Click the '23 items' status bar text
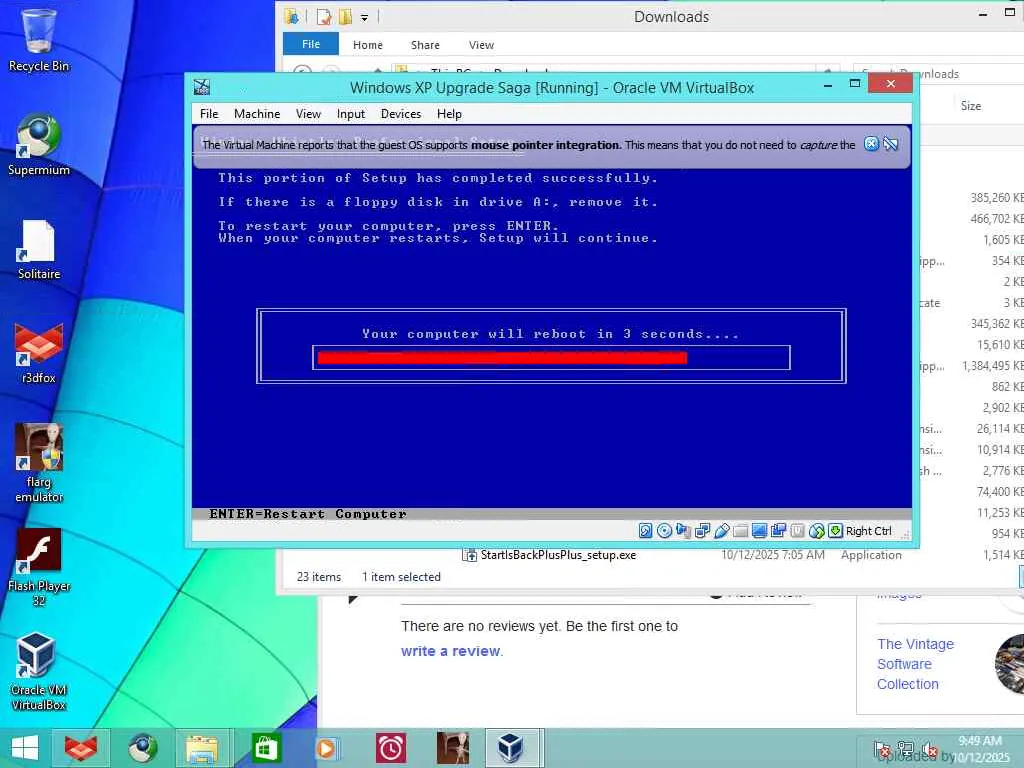Image resolution: width=1024 pixels, height=768 pixels. [319, 577]
